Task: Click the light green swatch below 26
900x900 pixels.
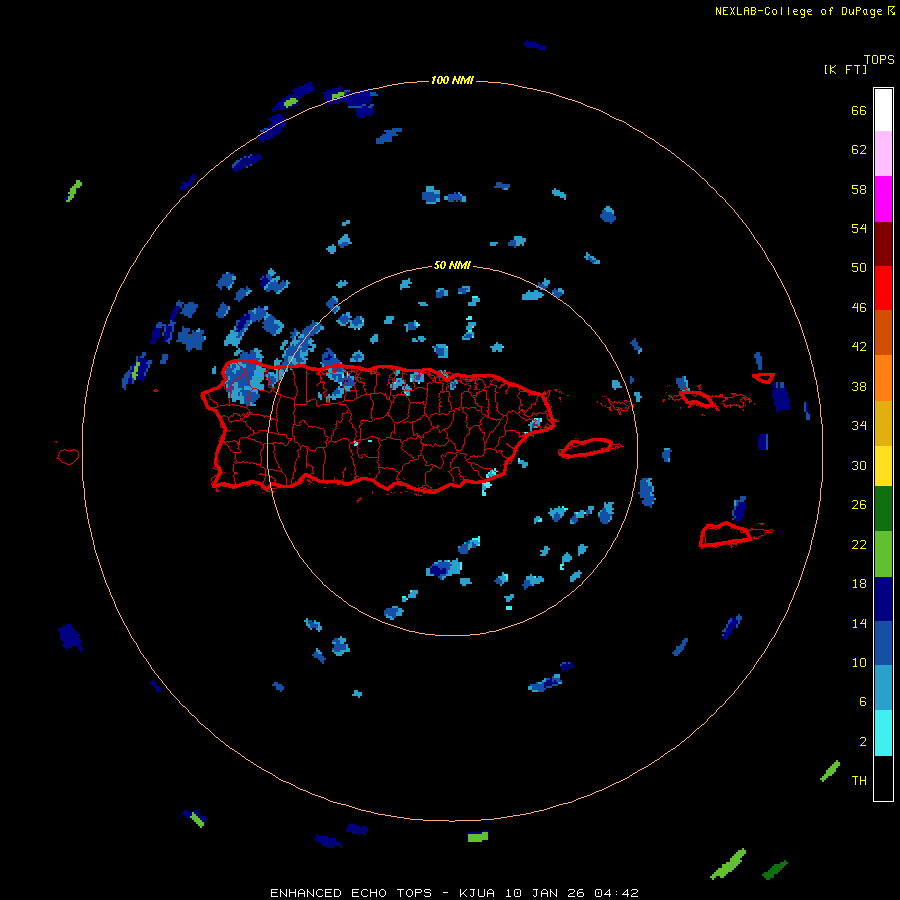Action: coord(883,554)
